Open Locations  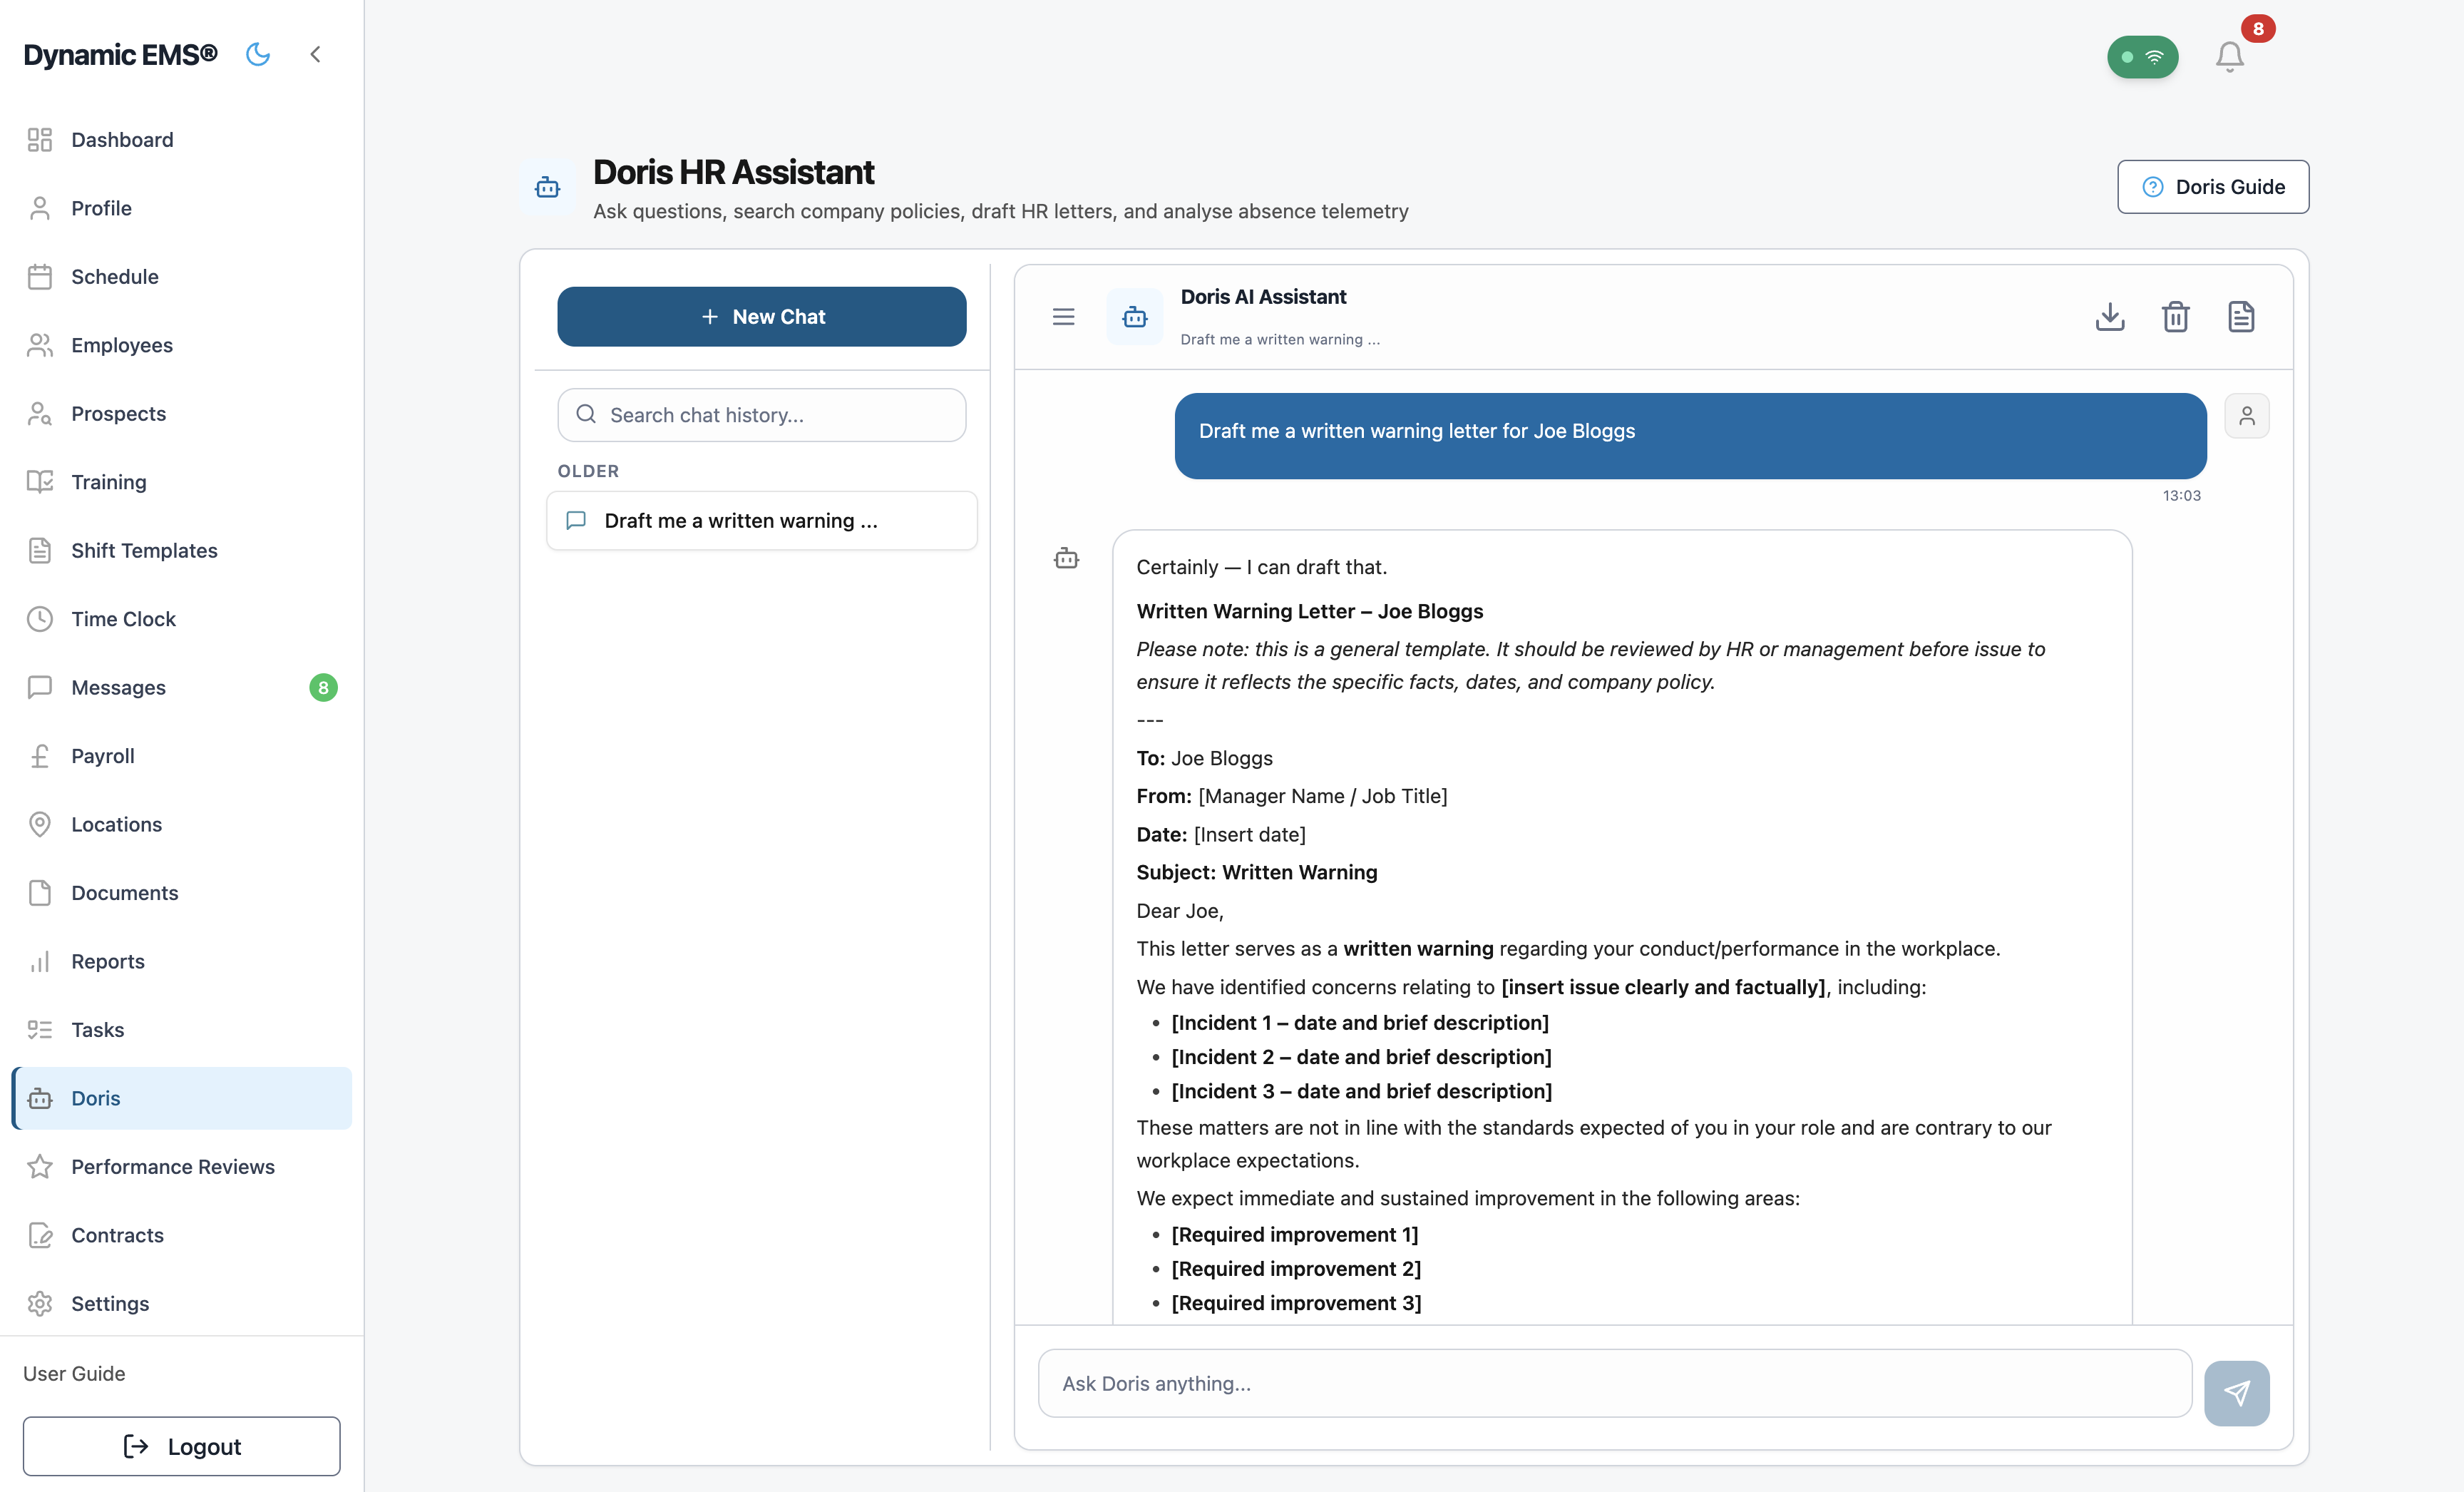tap(181, 824)
